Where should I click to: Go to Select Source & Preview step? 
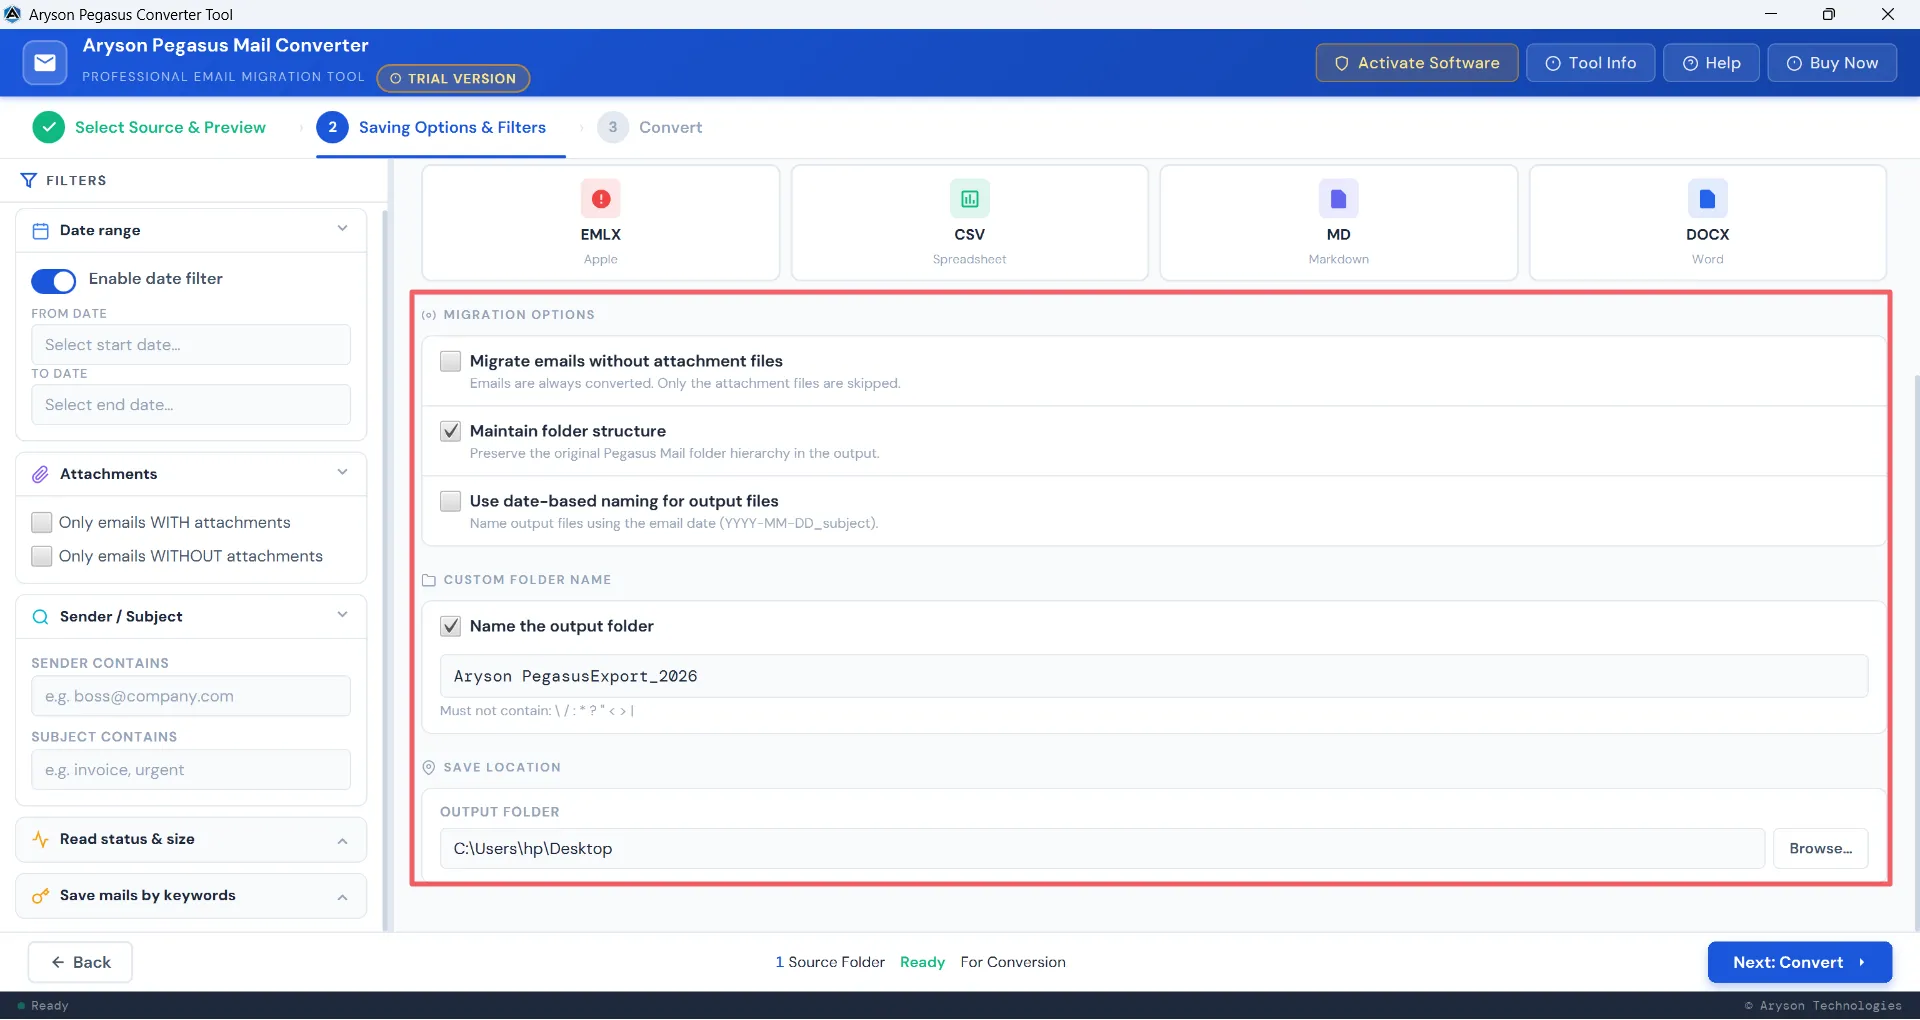click(x=149, y=127)
